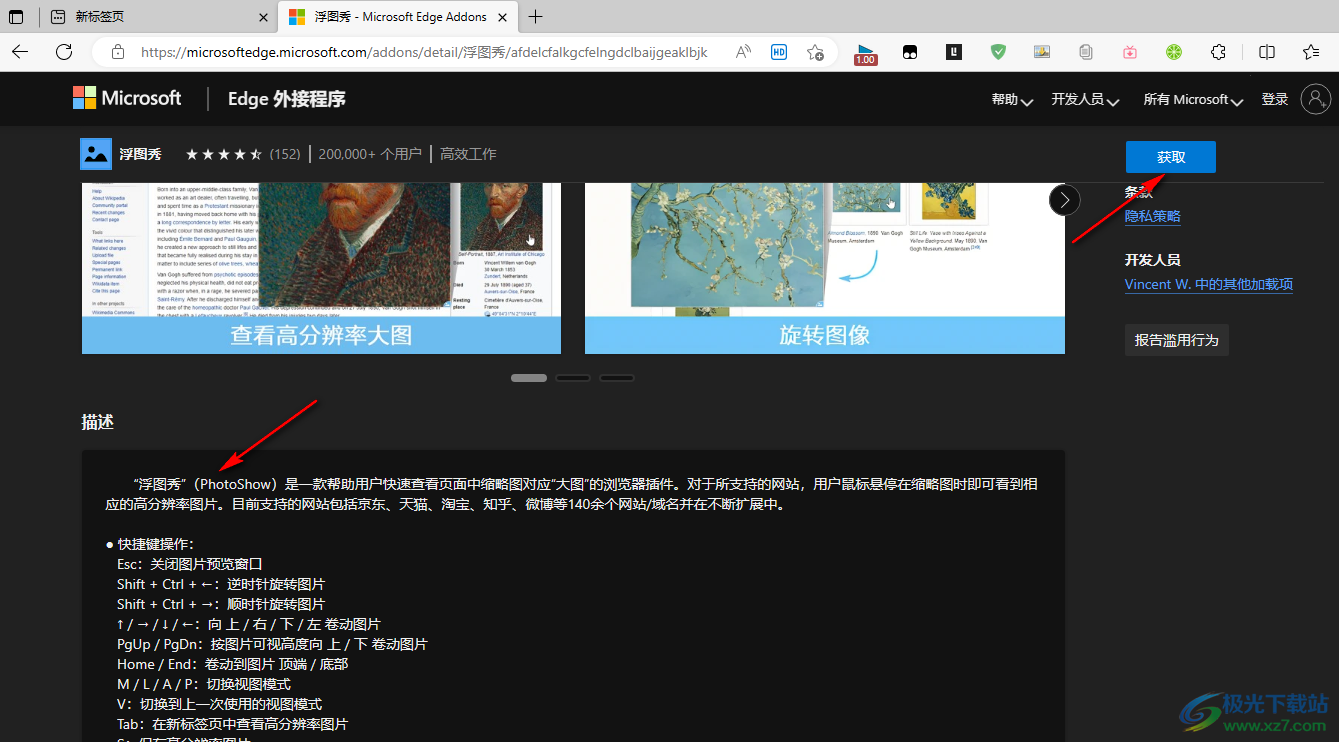Open the tab actions menu icon
The height and width of the screenshot is (742, 1339).
17,17
